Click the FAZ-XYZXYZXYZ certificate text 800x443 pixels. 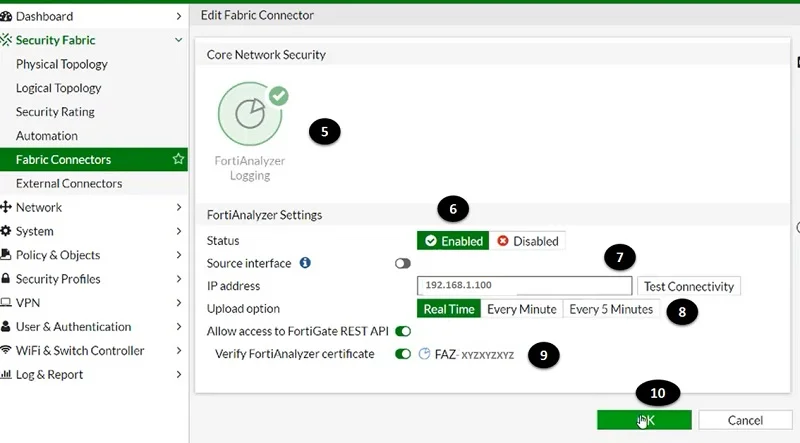pyautogui.click(x=474, y=354)
